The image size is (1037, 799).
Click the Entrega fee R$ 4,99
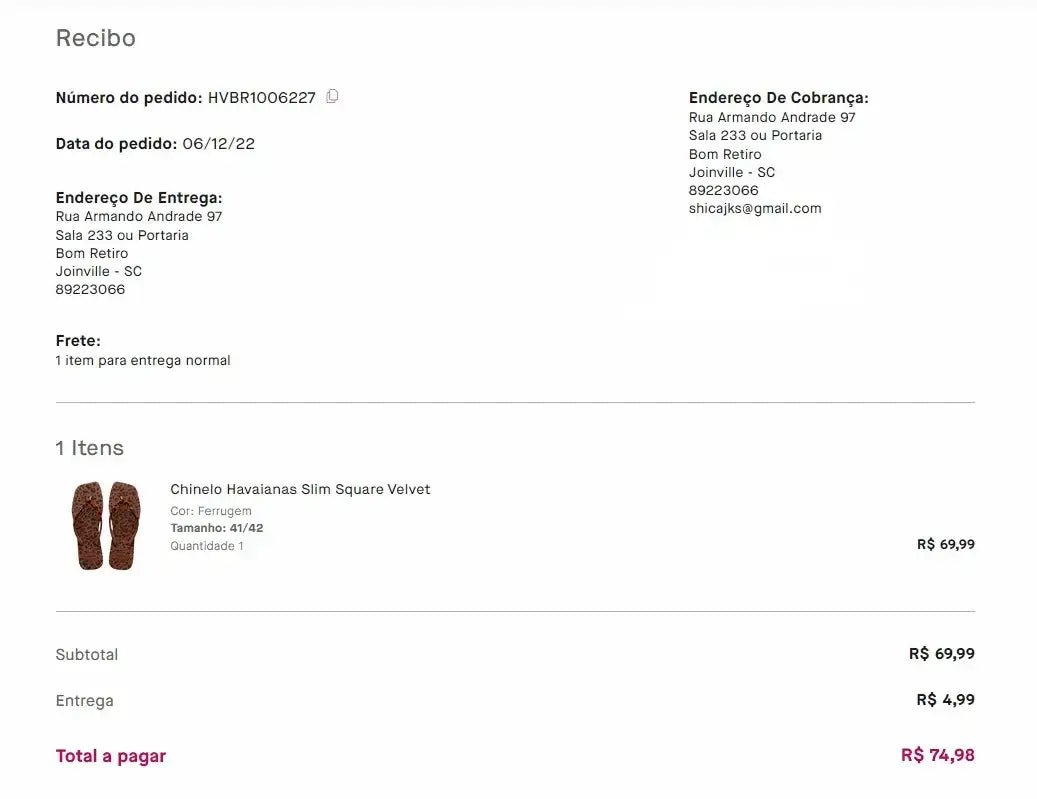[945, 700]
